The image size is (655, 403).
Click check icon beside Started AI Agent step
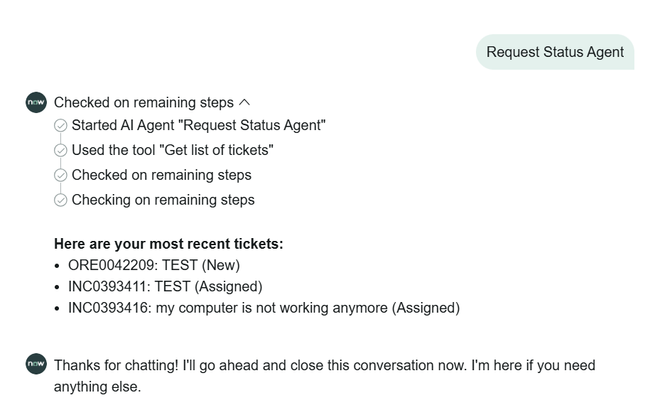(60, 126)
